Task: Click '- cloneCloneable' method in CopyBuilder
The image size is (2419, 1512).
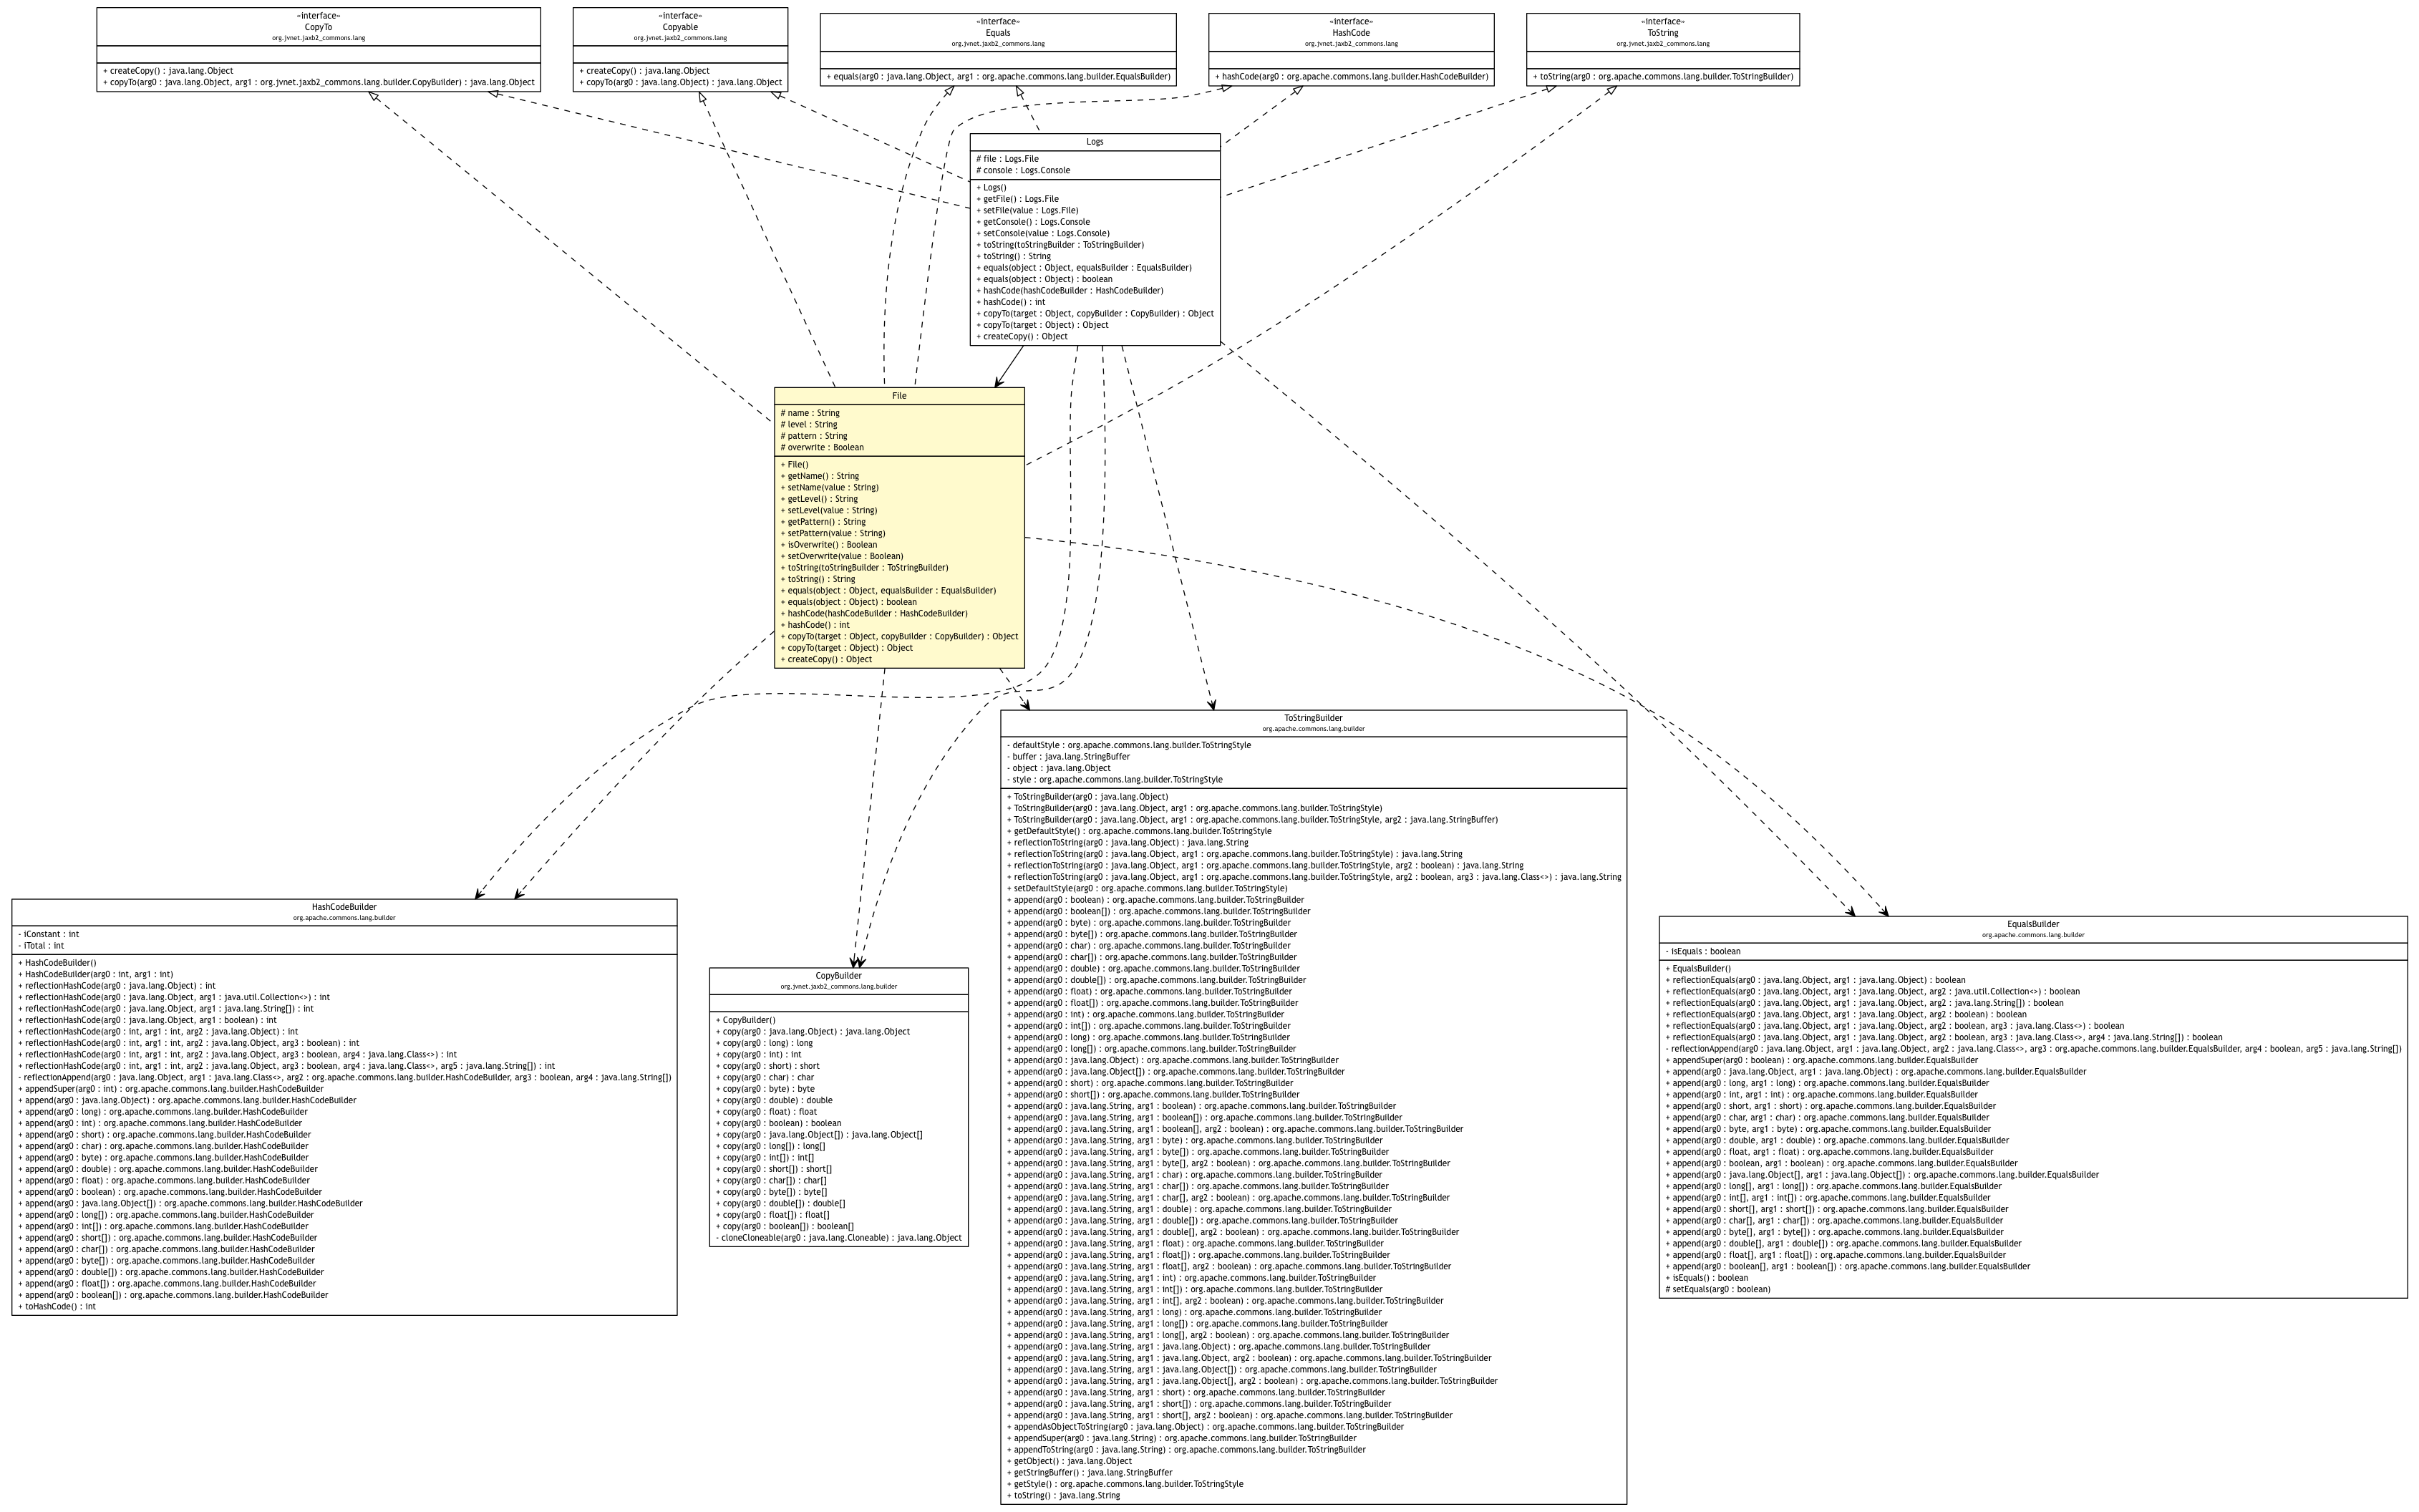Action: pyautogui.click(x=838, y=1238)
